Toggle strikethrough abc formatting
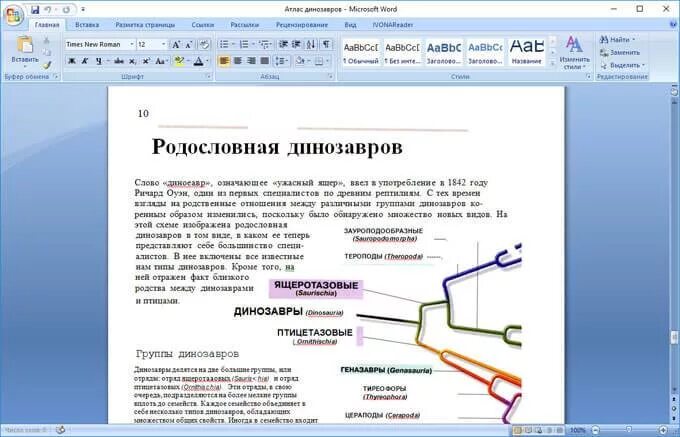The width and height of the screenshot is (680, 437). coord(119,61)
